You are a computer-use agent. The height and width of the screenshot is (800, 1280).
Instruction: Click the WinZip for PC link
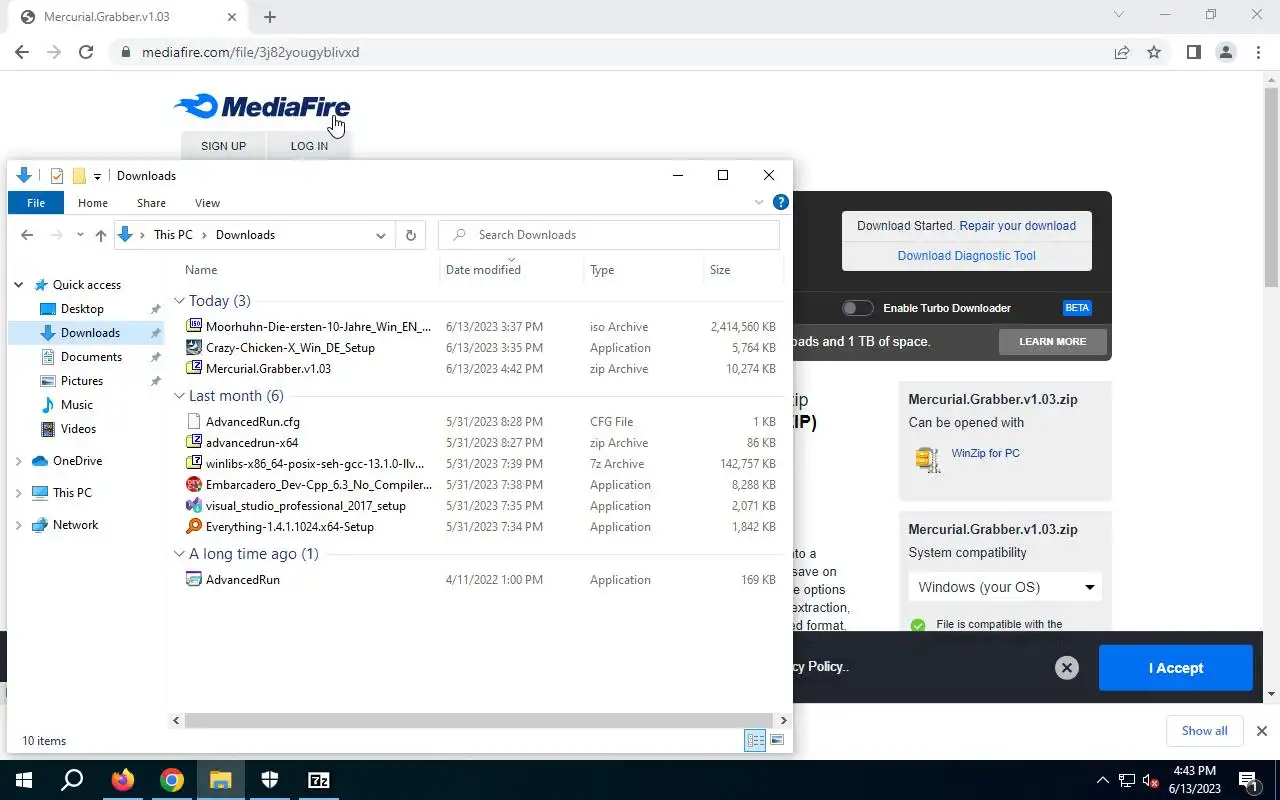point(985,453)
